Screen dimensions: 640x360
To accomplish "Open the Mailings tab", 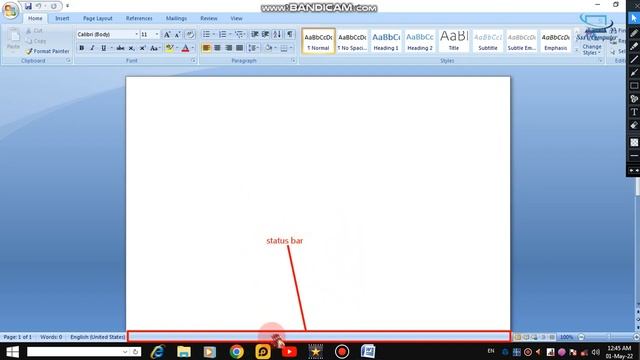I will click(x=176, y=18).
